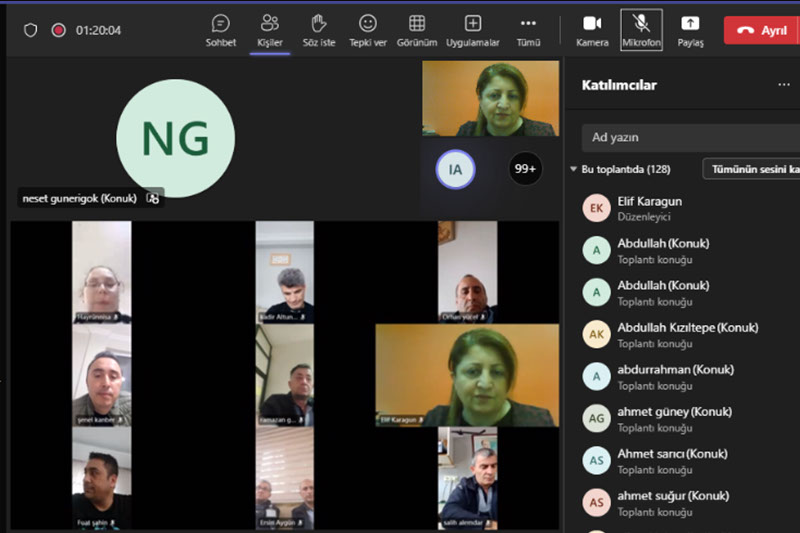Image resolution: width=800 pixels, height=533 pixels.
Task: Open Katılımcılar panel more options
Action: (784, 85)
